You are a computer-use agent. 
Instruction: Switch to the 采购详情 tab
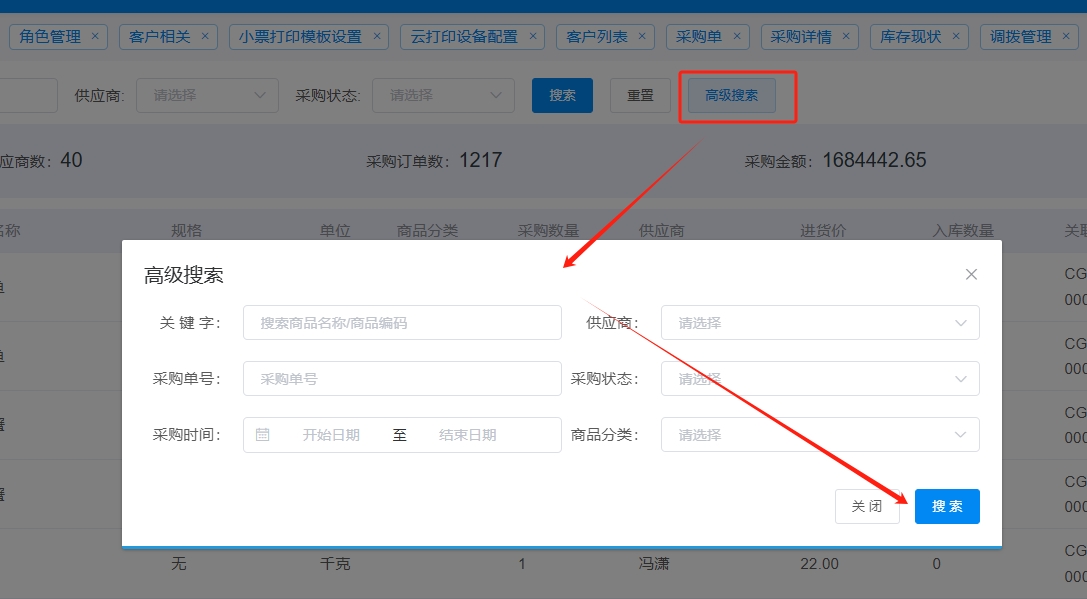801,37
